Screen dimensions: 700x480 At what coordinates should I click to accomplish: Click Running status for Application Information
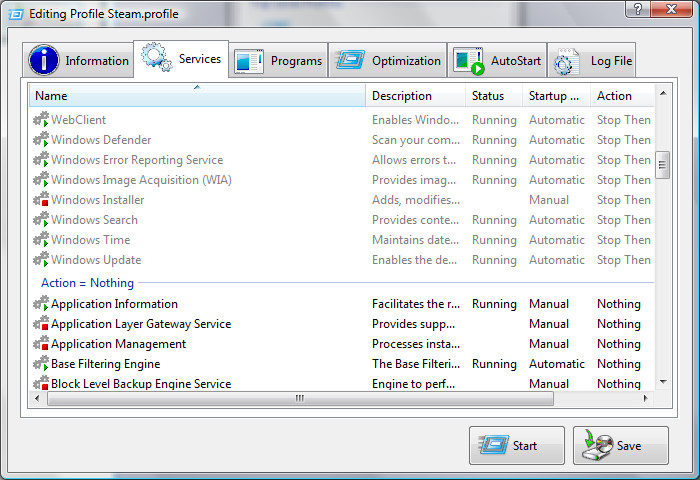click(x=494, y=304)
